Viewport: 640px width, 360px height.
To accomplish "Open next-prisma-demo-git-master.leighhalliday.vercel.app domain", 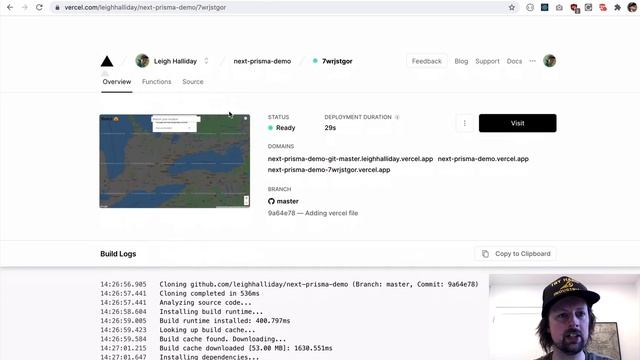I will pyautogui.click(x=350, y=159).
